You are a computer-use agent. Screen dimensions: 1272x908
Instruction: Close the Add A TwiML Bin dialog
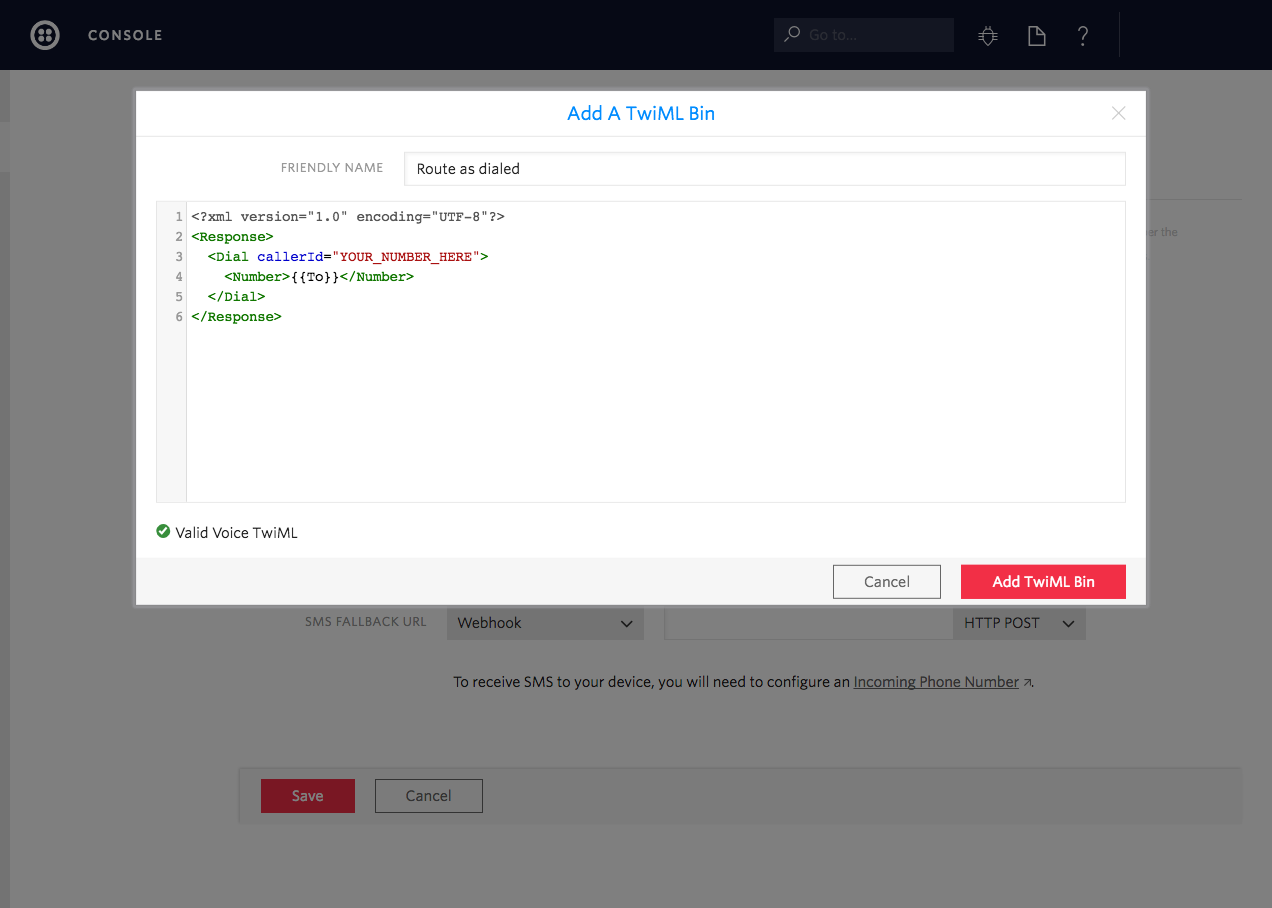coord(1119,113)
